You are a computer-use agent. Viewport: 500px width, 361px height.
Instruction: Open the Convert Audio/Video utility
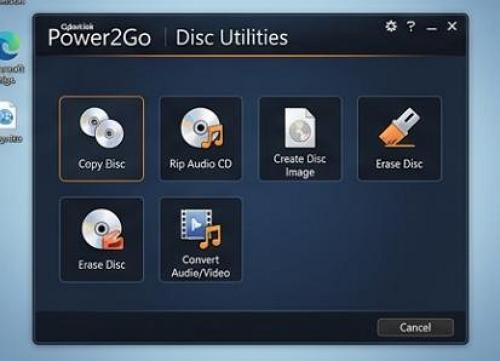pos(201,239)
